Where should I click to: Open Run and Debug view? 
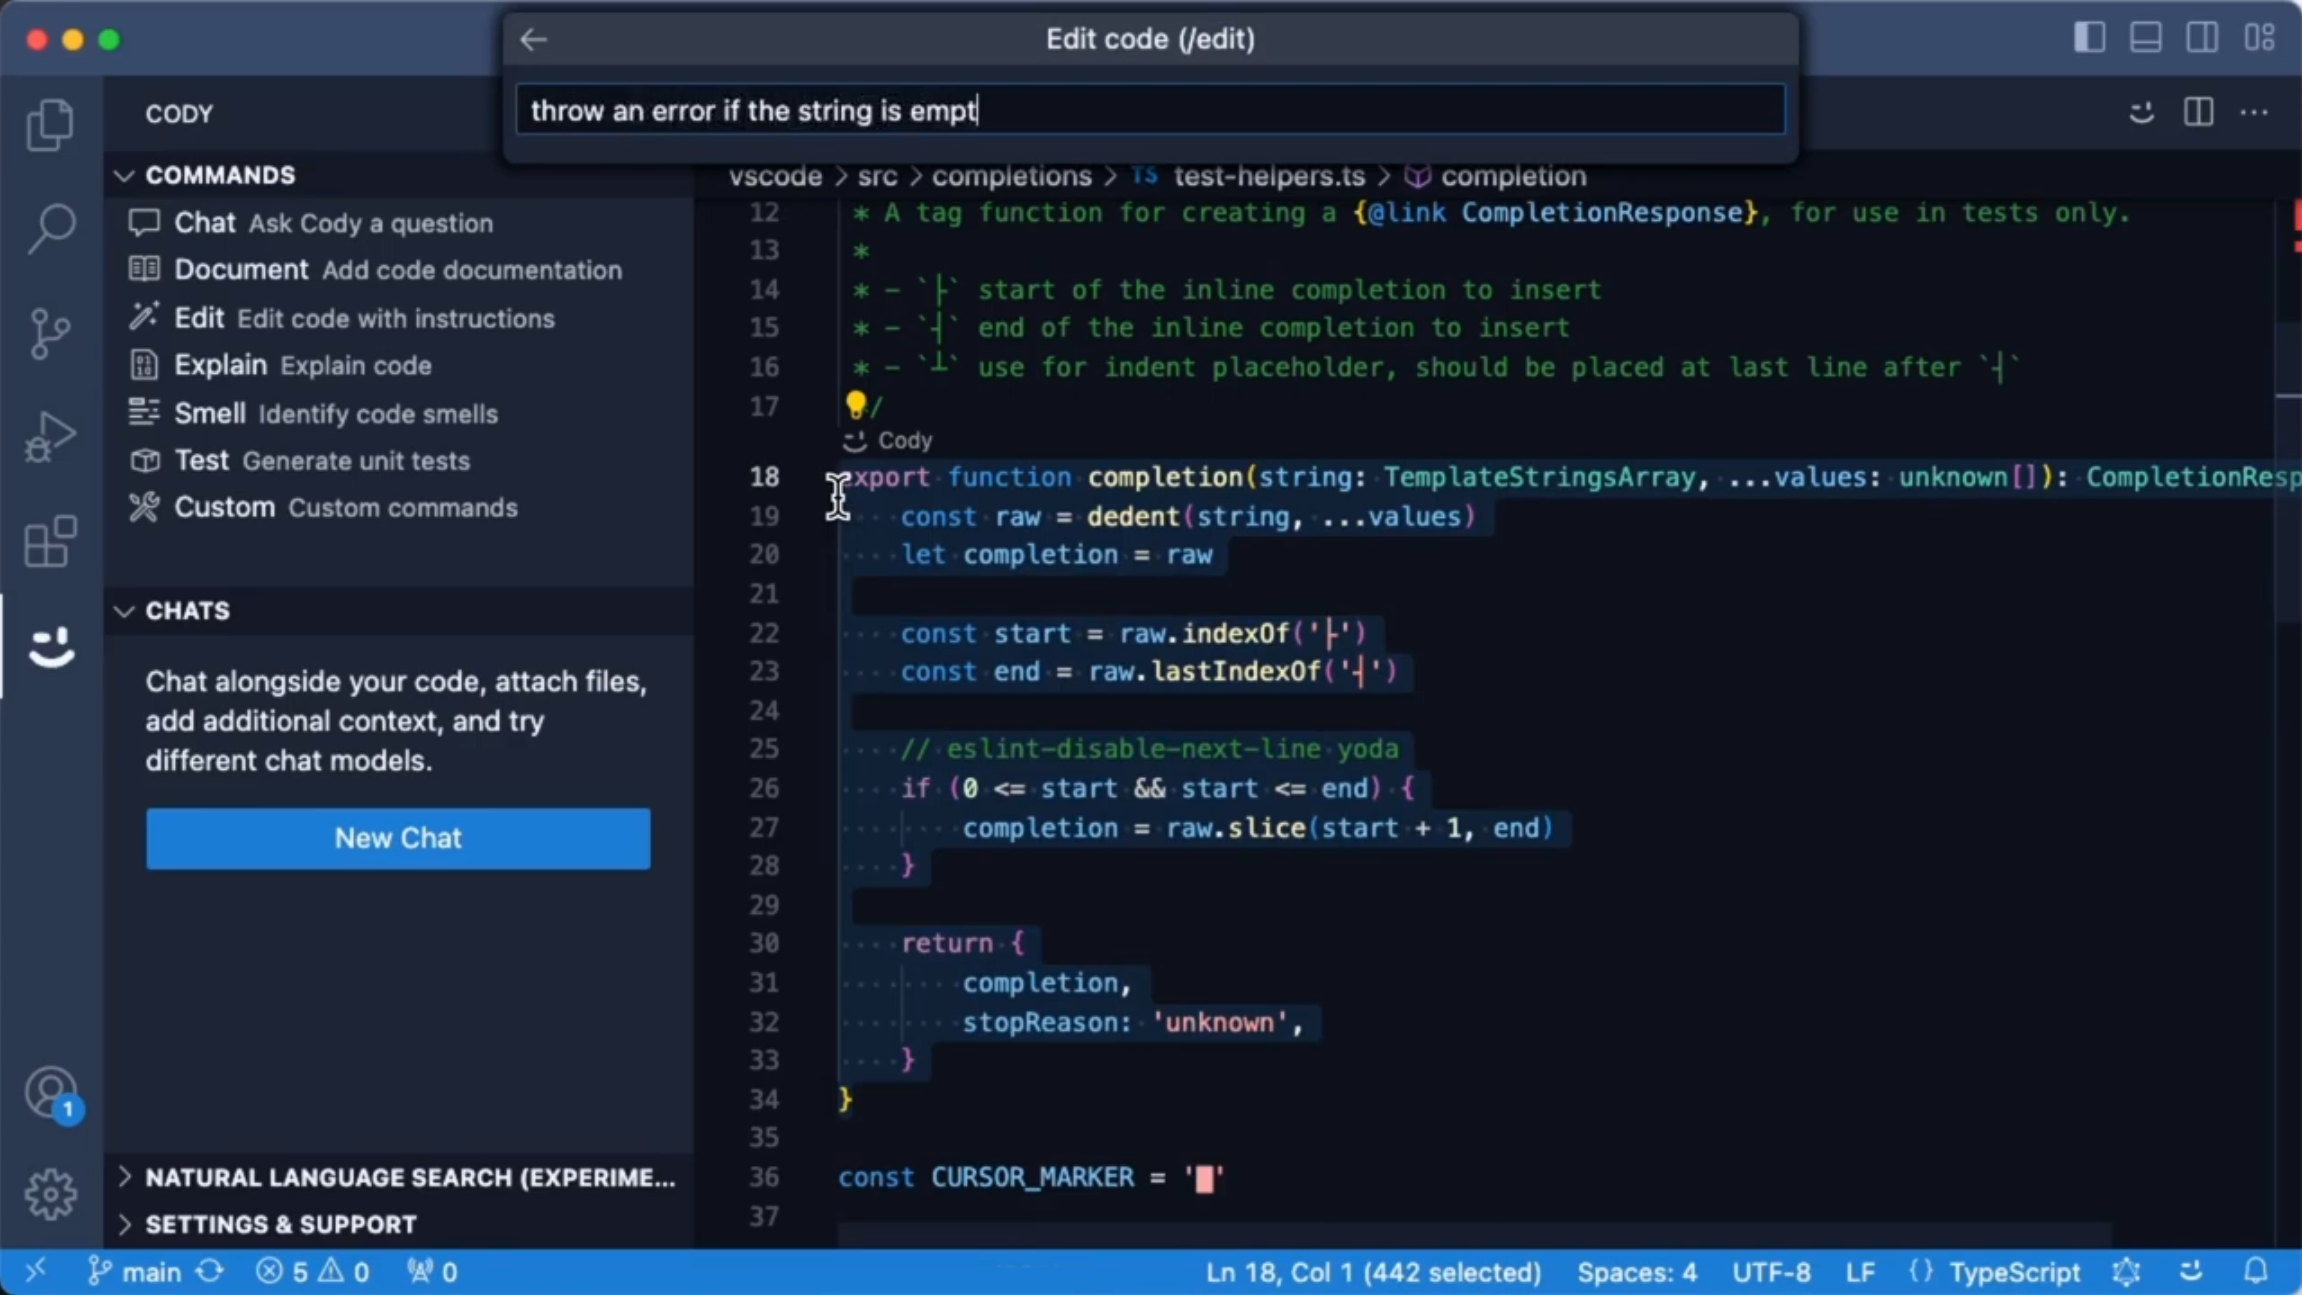[50, 437]
